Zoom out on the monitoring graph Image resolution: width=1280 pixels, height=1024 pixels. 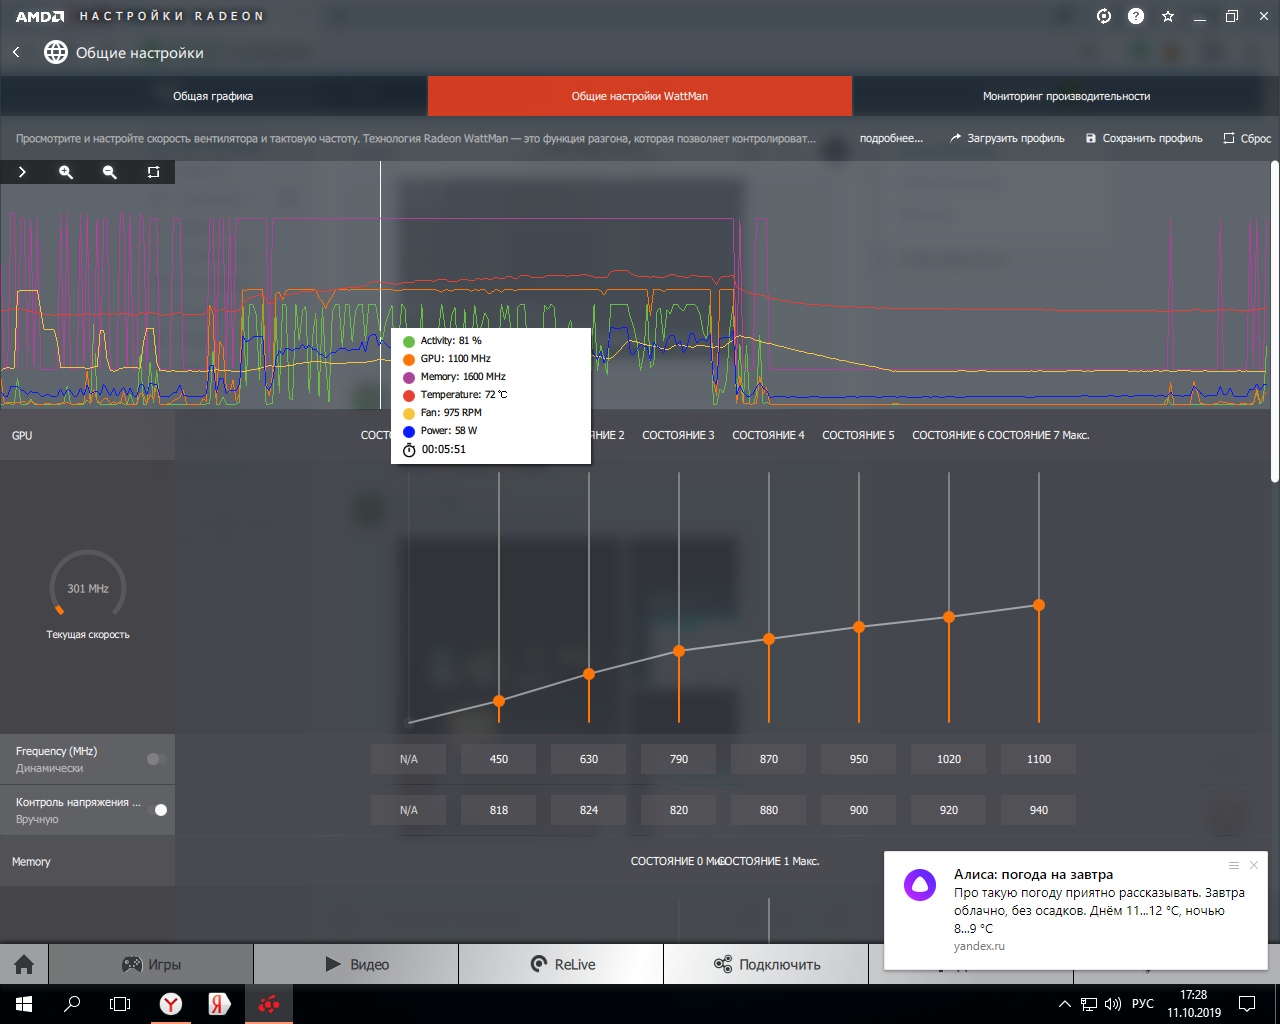(110, 172)
